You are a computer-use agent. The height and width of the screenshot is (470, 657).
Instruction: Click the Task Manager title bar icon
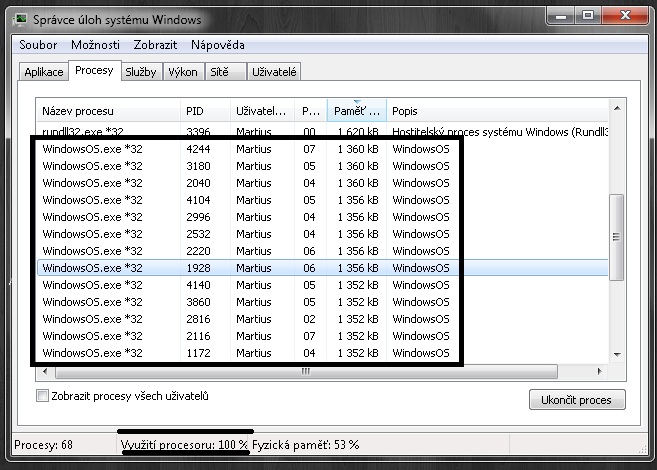pyautogui.click(x=20, y=20)
